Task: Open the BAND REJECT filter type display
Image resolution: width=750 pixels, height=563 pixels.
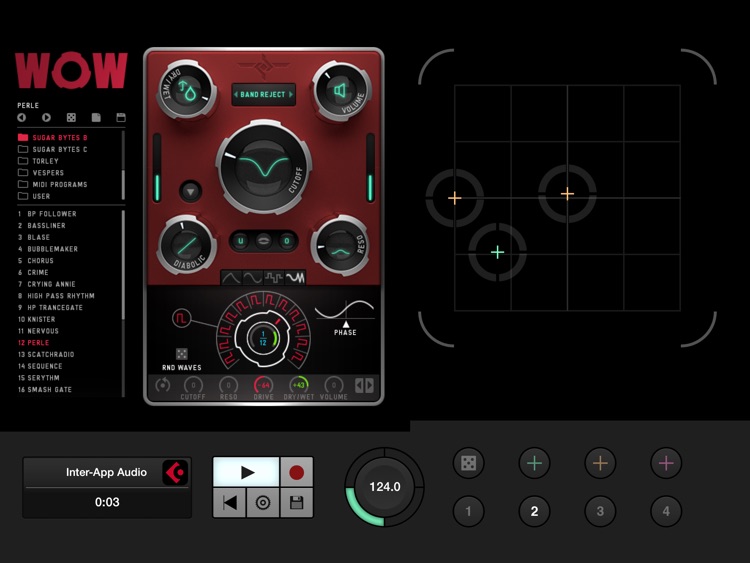Action: 263,95
